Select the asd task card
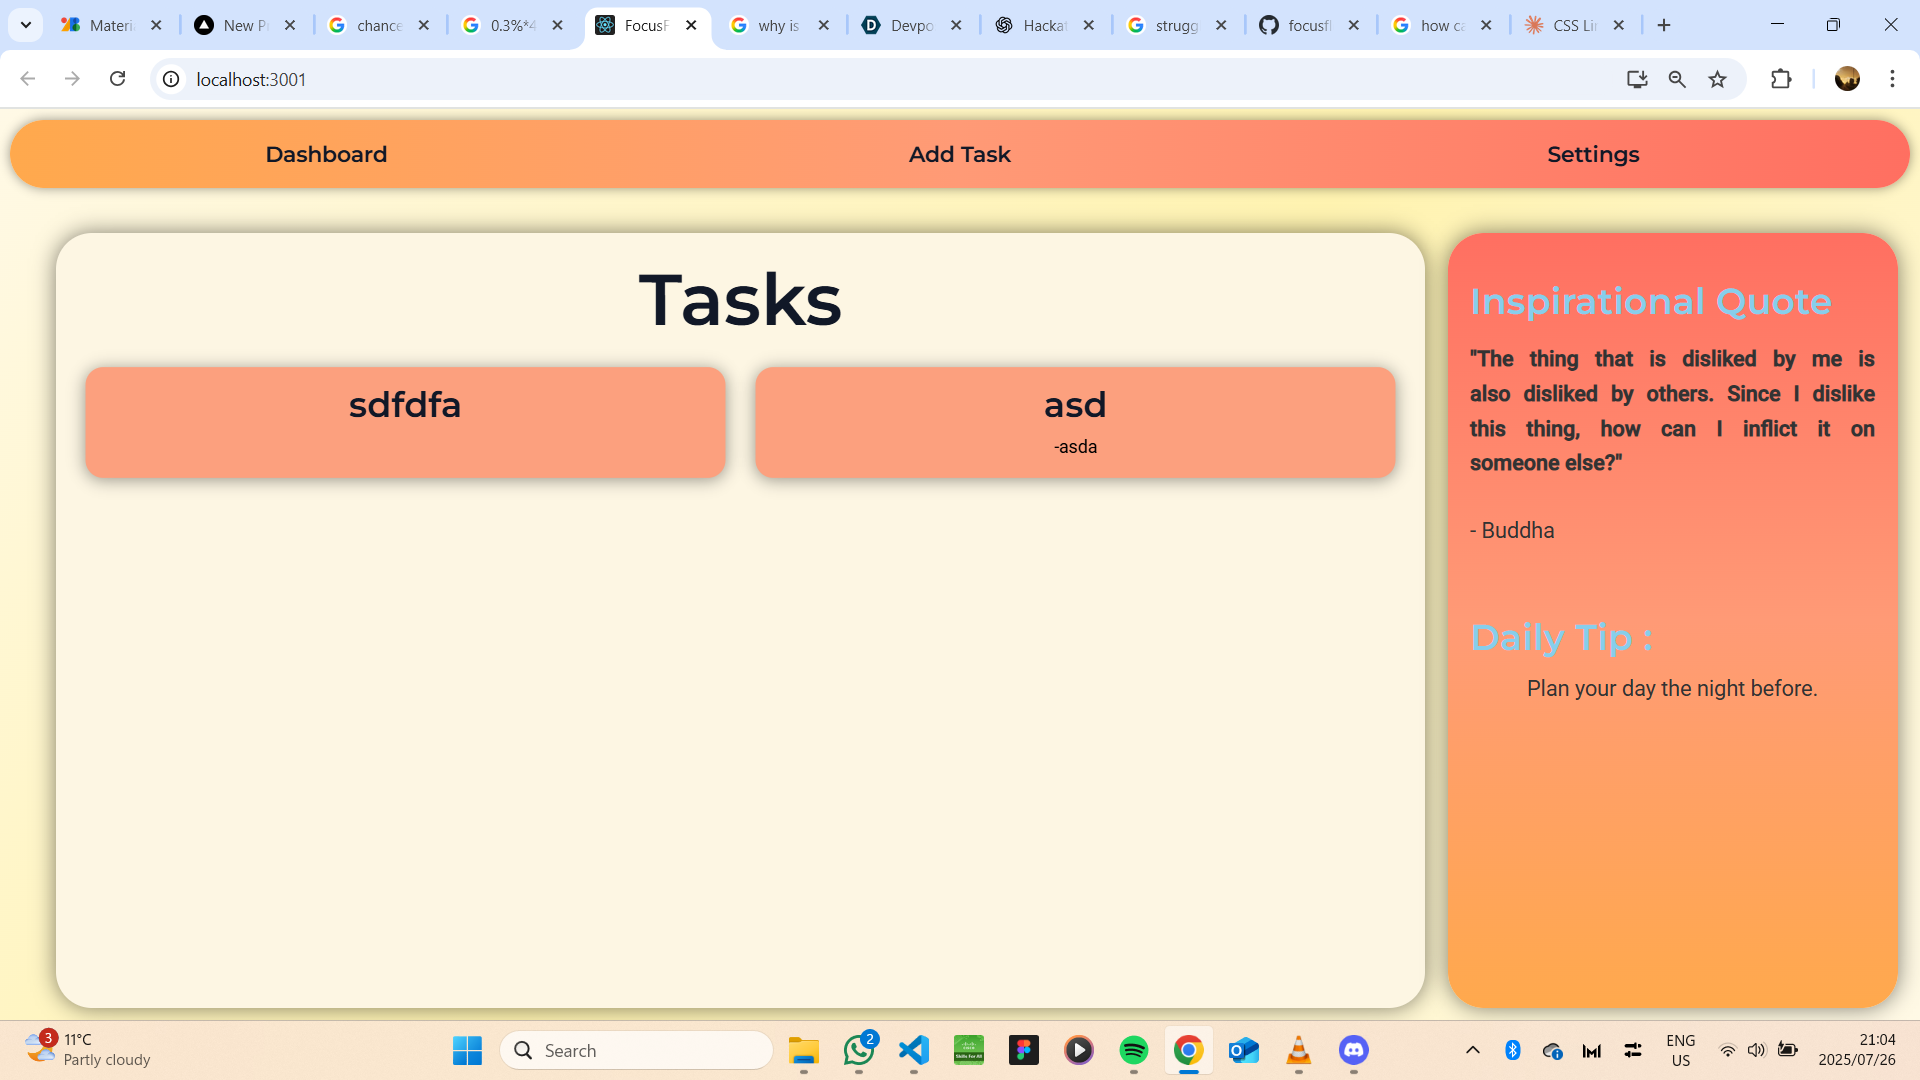This screenshot has width=1920, height=1080. point(1075,422)
